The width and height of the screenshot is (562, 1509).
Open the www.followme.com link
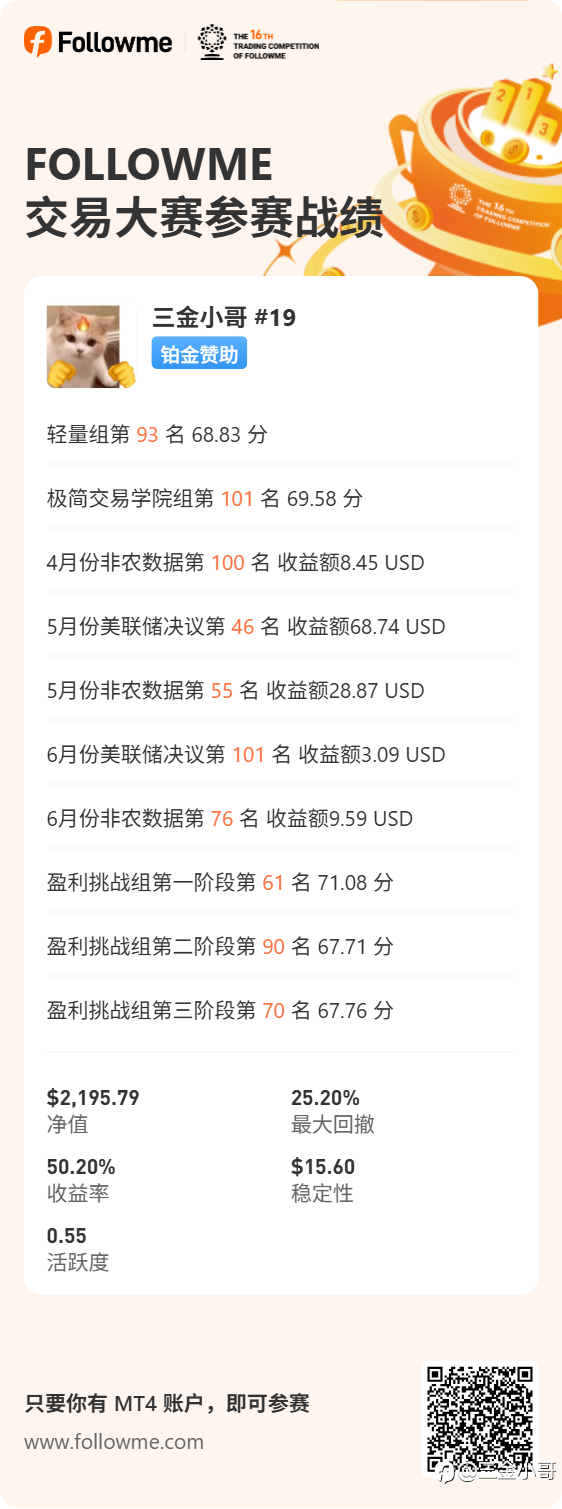pos(114,1442)
